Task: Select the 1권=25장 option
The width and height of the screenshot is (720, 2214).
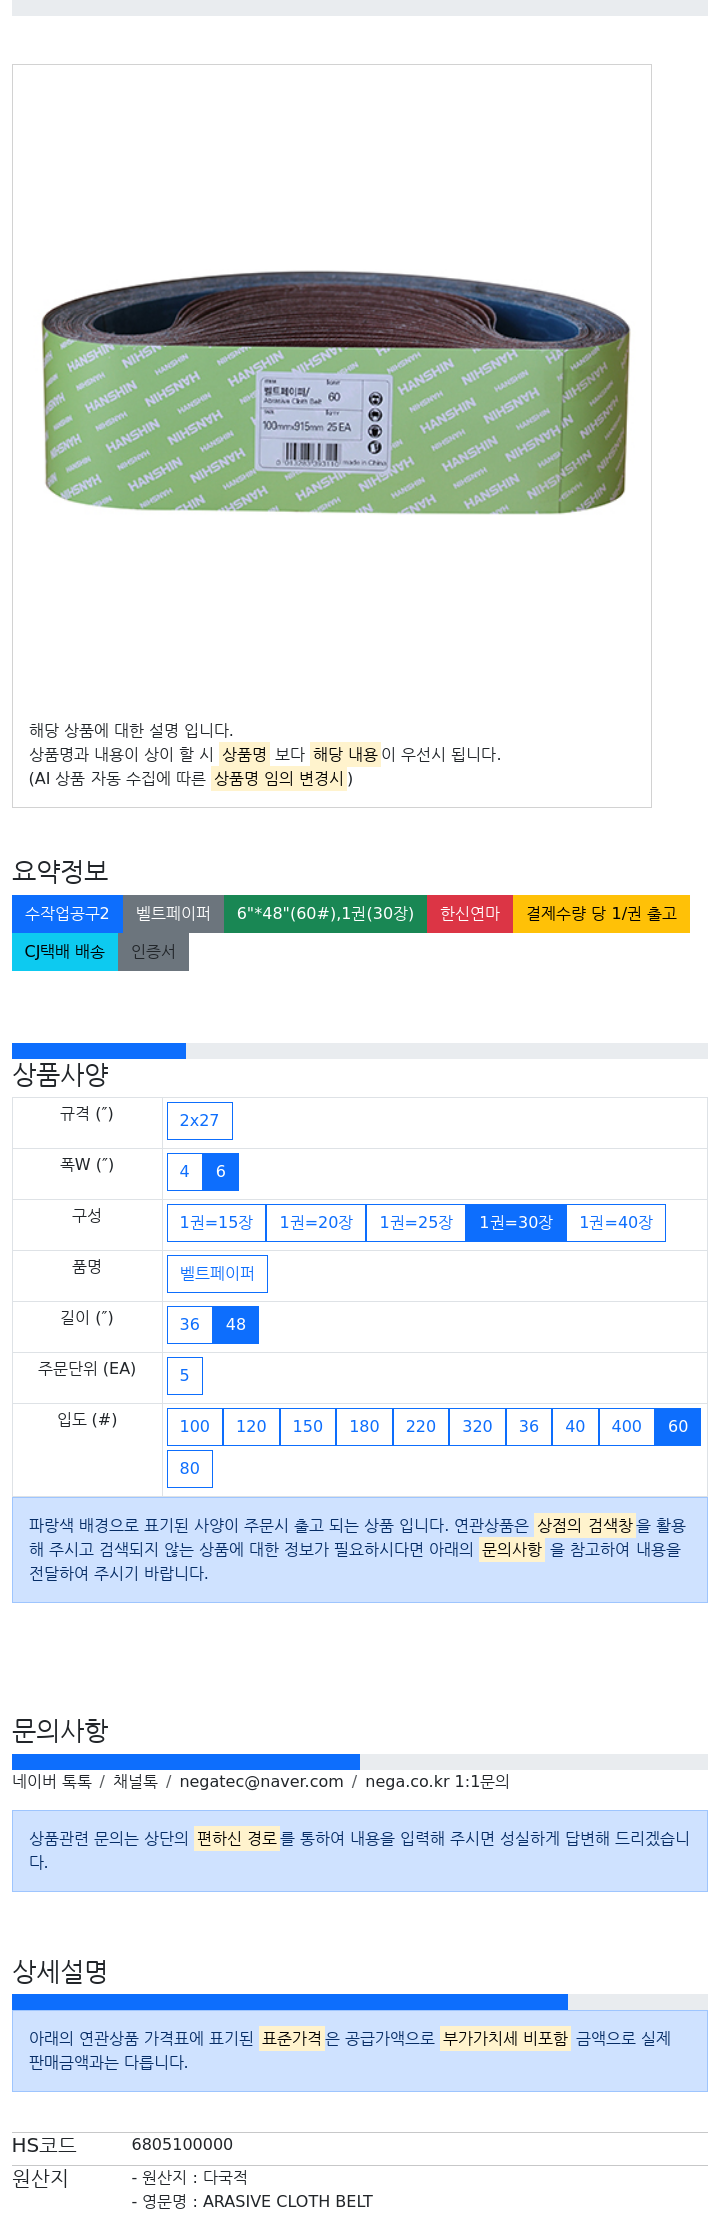Action: point(416,1223)
